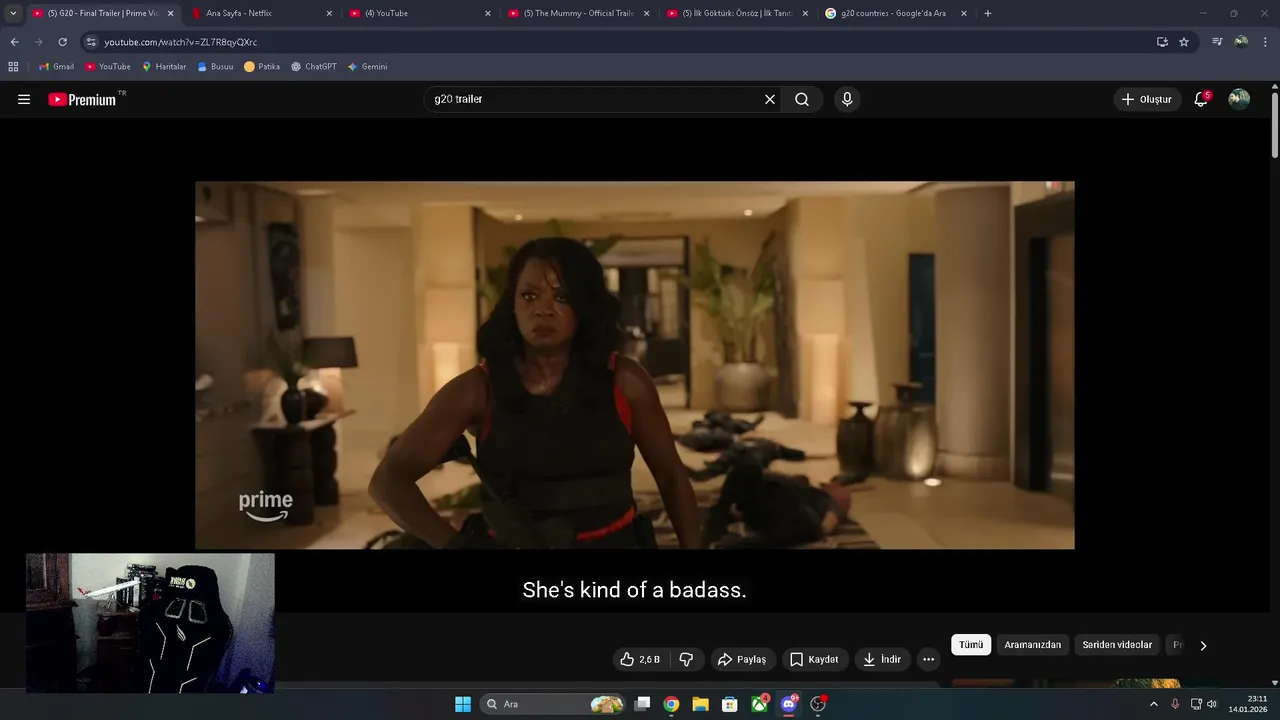Open the Haritalar bookmark
The height and width of the screenshot is (720, 1280).
(164, 67)
